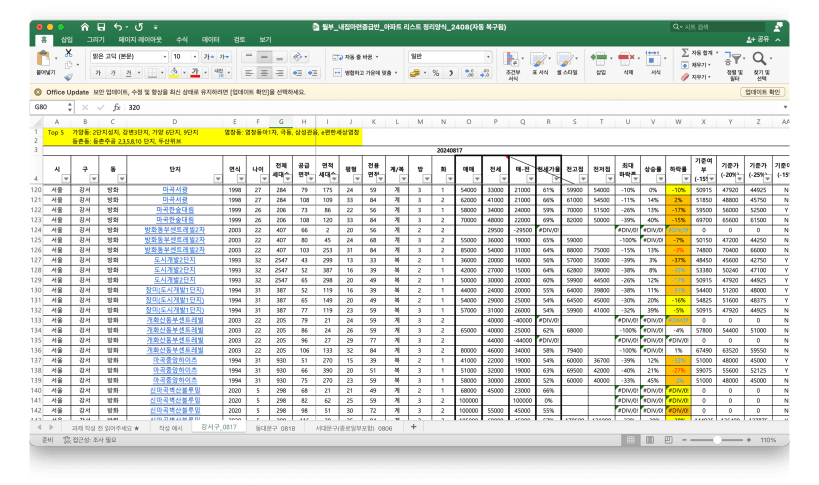The height and width of the screenshot is (485, 819).
Task: Toggle underline formatting
Action: pos(128,73)
